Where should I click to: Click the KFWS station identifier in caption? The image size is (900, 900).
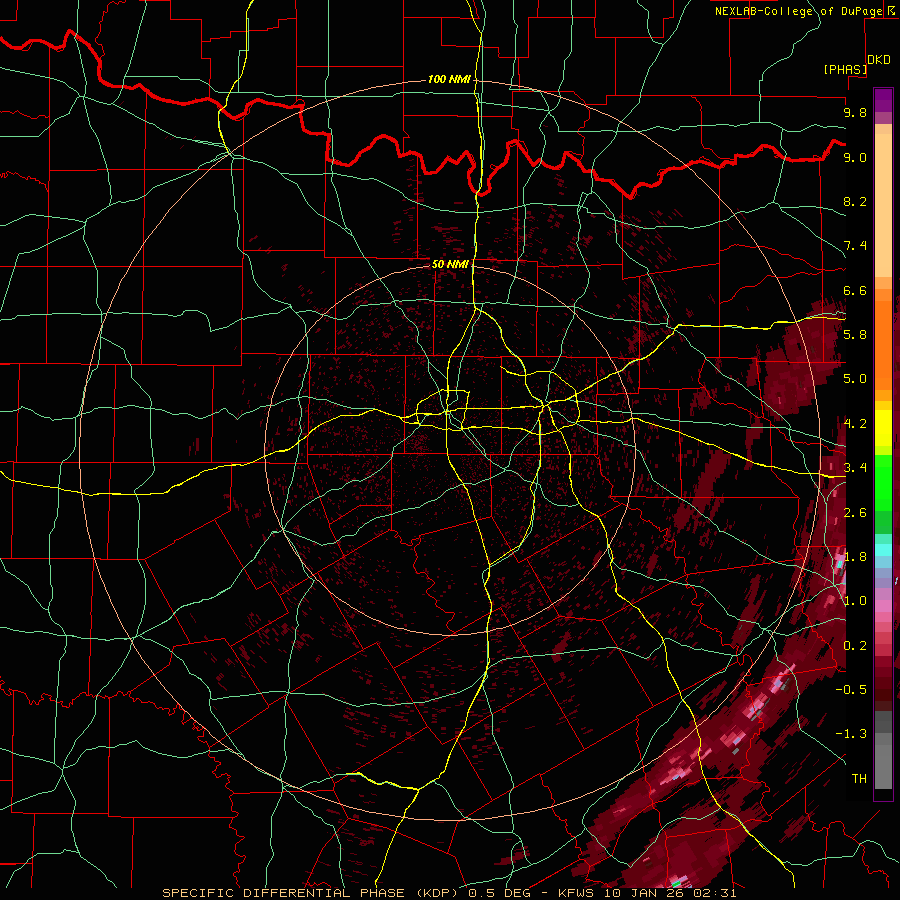click(576, 893)
